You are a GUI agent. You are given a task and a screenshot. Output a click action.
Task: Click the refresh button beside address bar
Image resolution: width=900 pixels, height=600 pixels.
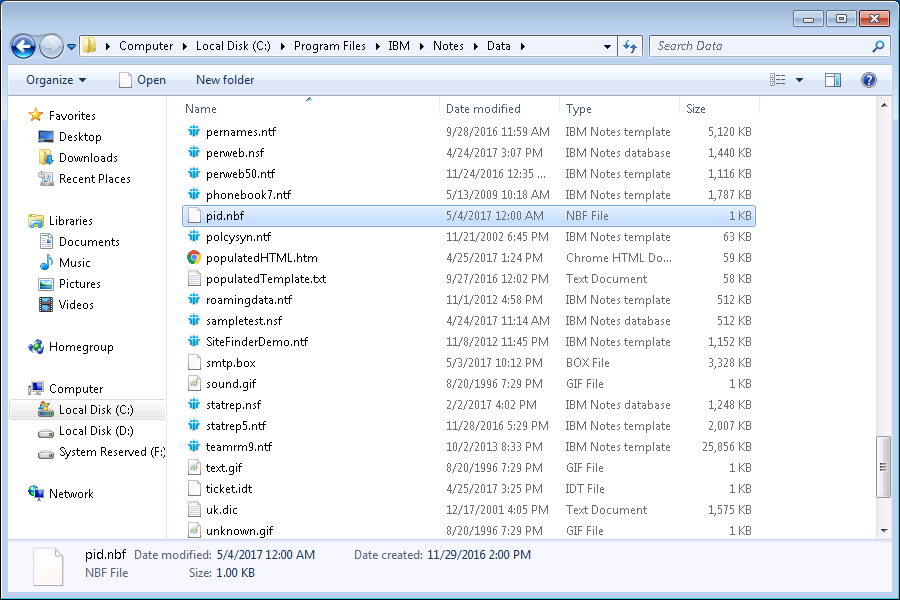pyautogui.click(x=630, y=46)
